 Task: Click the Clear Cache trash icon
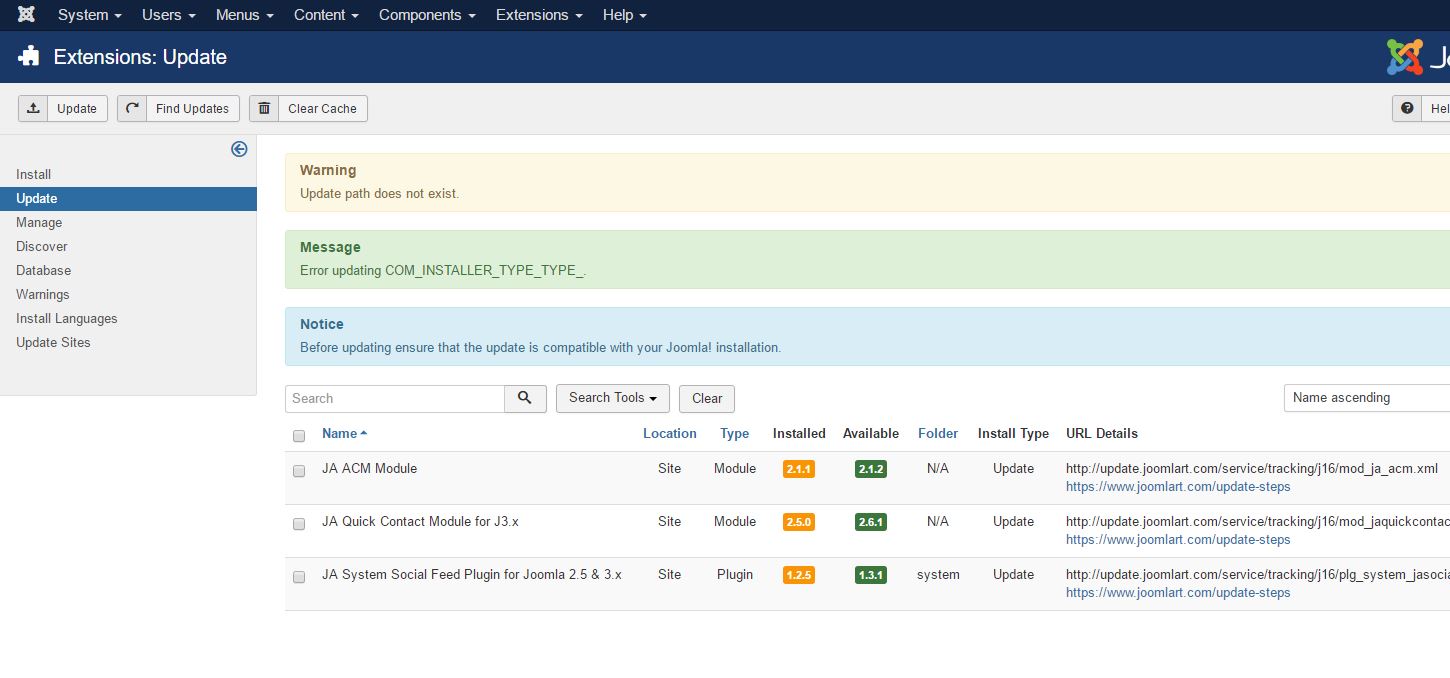(x=264, y=109)
